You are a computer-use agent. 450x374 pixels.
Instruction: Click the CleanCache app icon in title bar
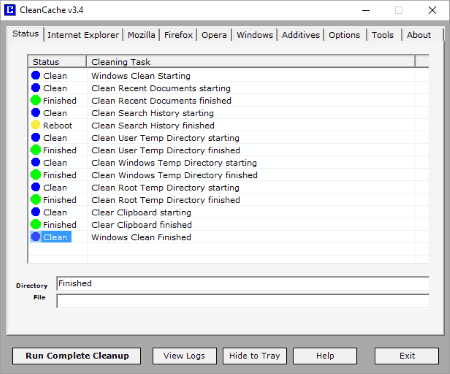pos(10,10)
